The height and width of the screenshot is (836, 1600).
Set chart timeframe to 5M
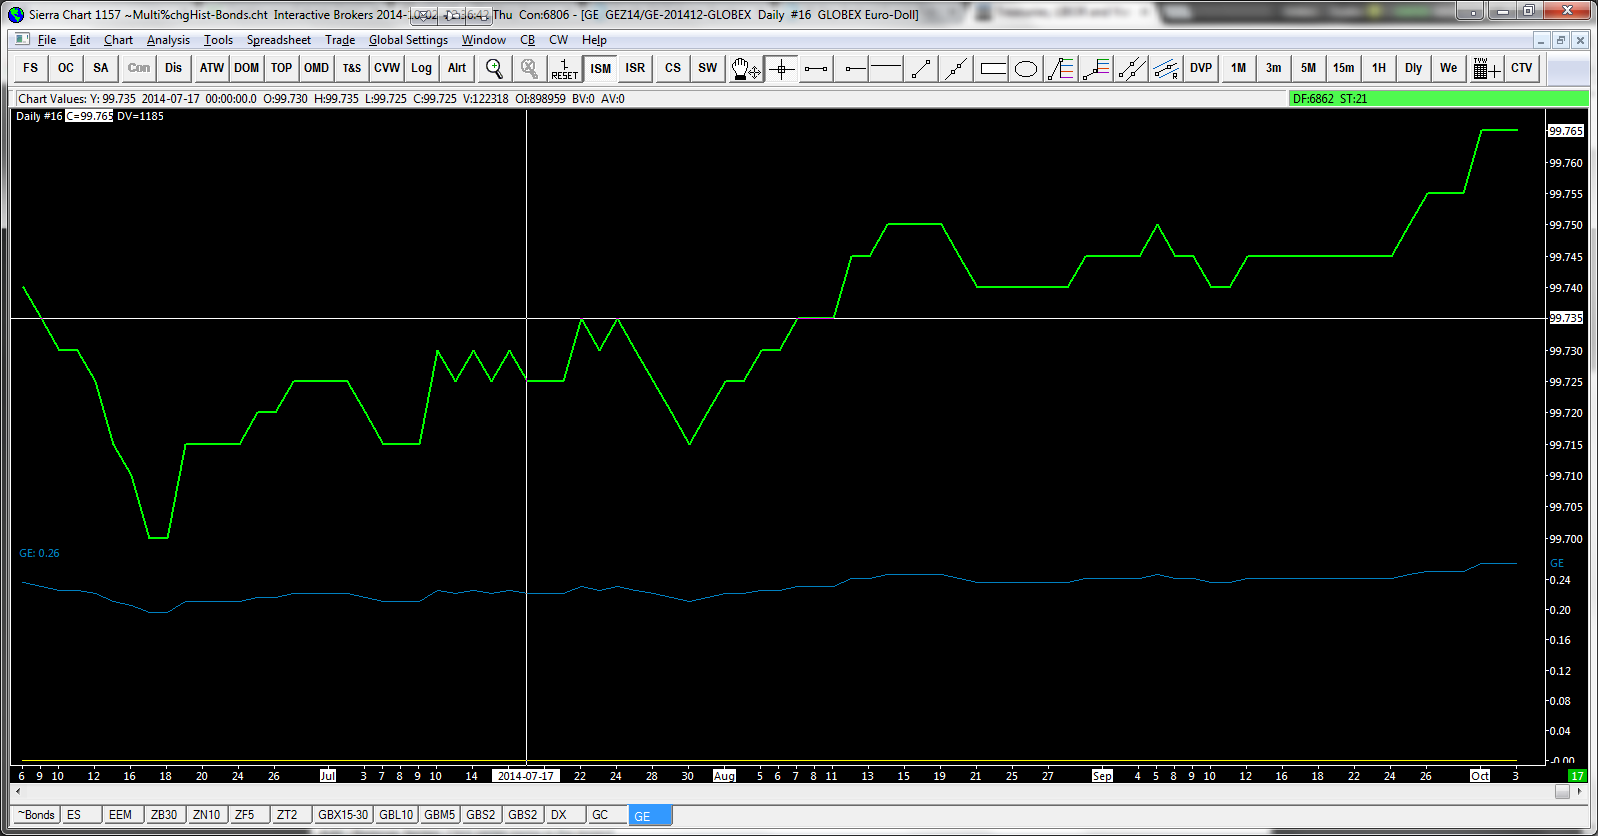coord(1309,68)
